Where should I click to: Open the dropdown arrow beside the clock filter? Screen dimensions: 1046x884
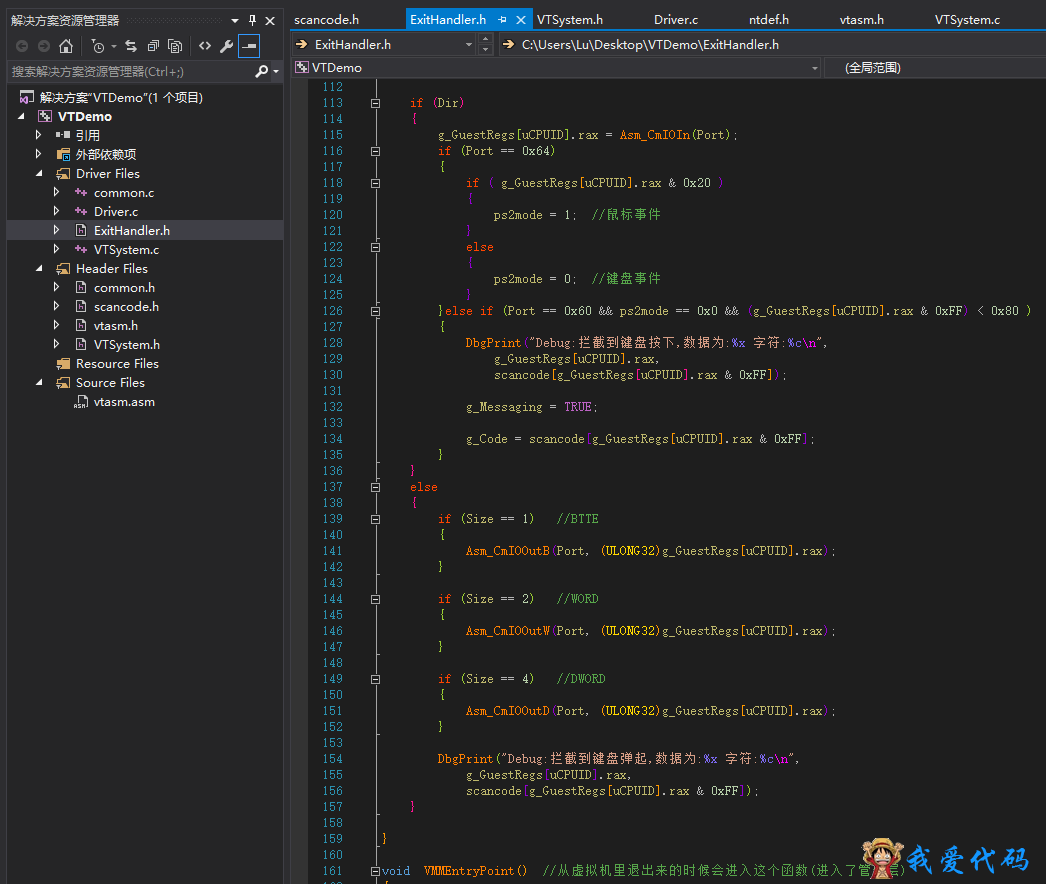[x=114, y=46]
